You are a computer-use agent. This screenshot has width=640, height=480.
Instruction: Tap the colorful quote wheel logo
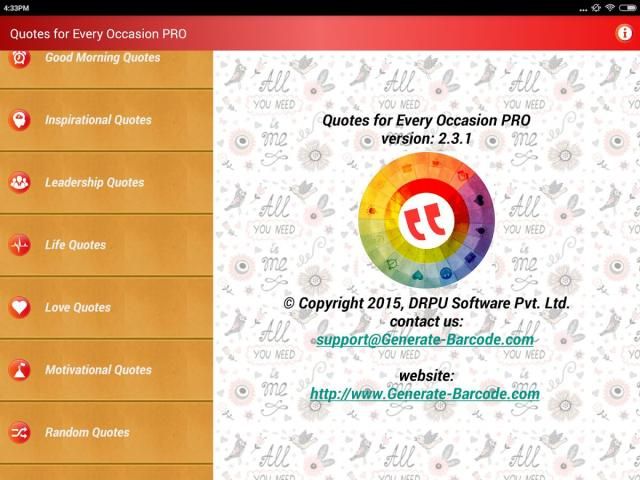click(426, 221)
